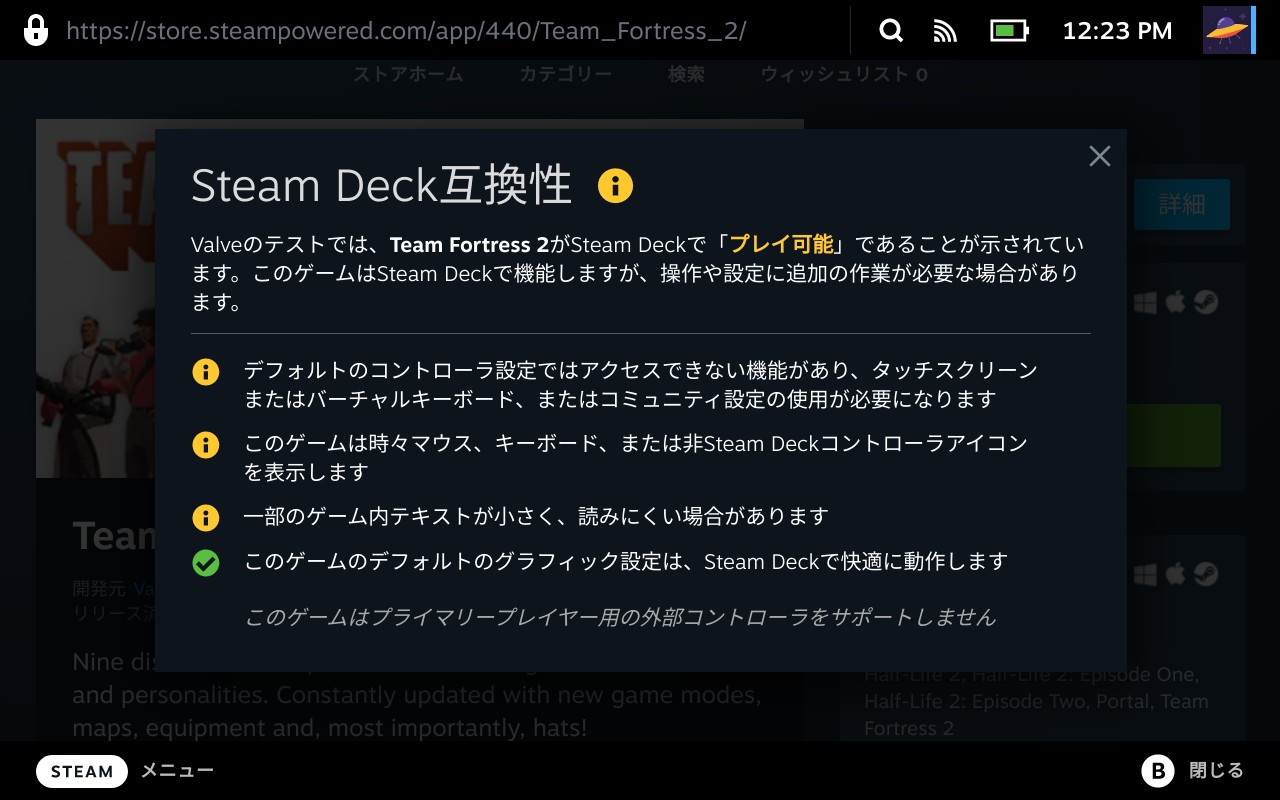Click info icon for デフォルトのコントローラ設定 row

coord(205,372)
